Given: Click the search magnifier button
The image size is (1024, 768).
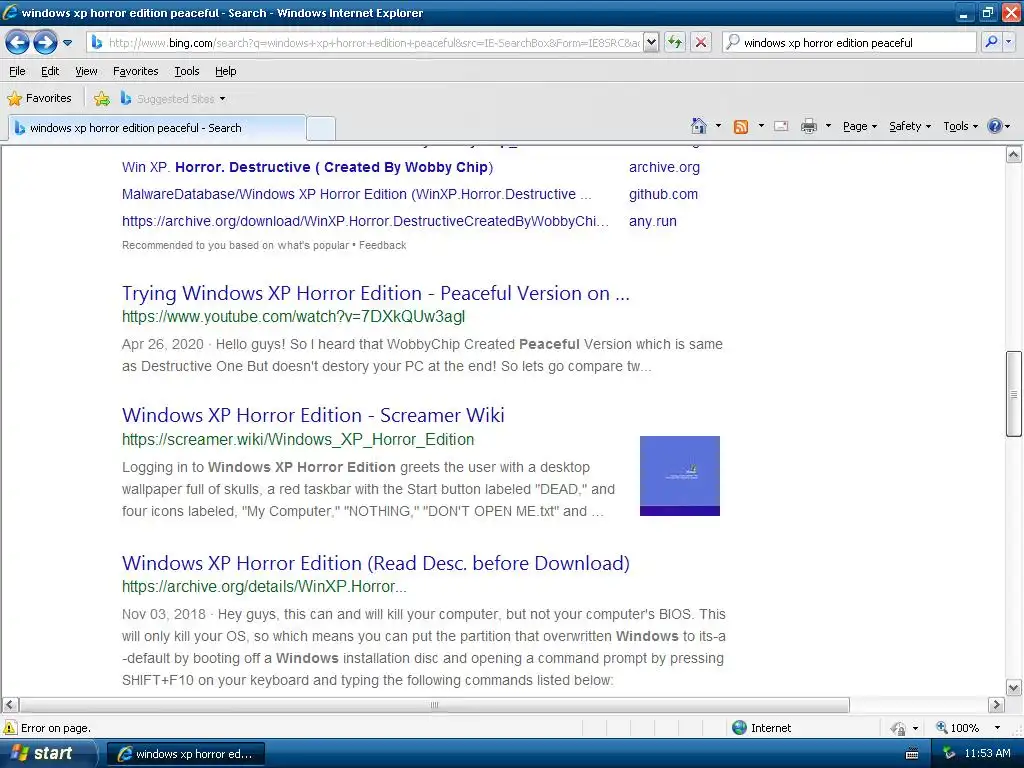Looking at the screenshot, I should 991,42.
